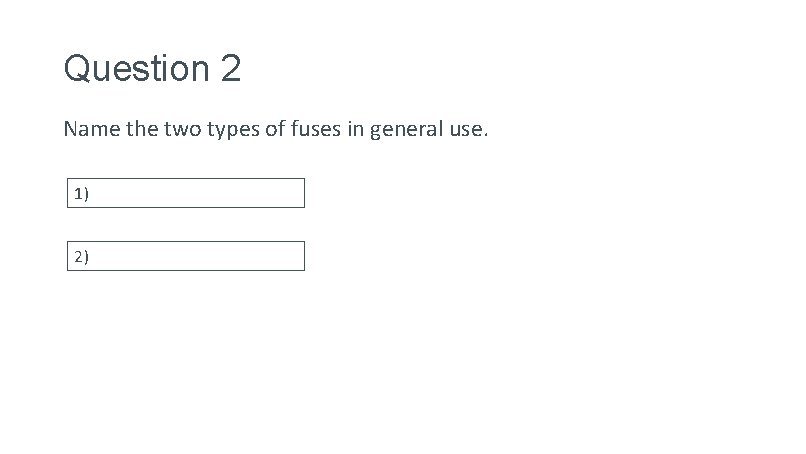This screenshot has height=454, width=806.
Task: Click the '1)' label in first box
Action: point(80,194)
